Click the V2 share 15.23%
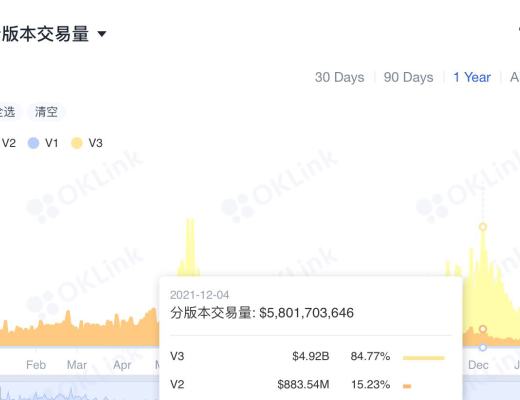Image resolution: width=520 pixels, height=400 pixels. point(370,385)
